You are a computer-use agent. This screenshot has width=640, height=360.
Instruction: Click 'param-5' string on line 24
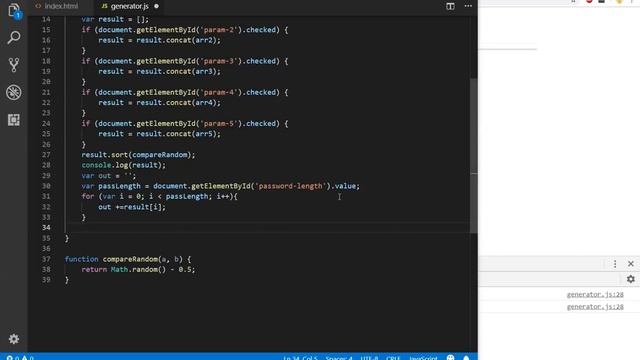tap(218, 123)
